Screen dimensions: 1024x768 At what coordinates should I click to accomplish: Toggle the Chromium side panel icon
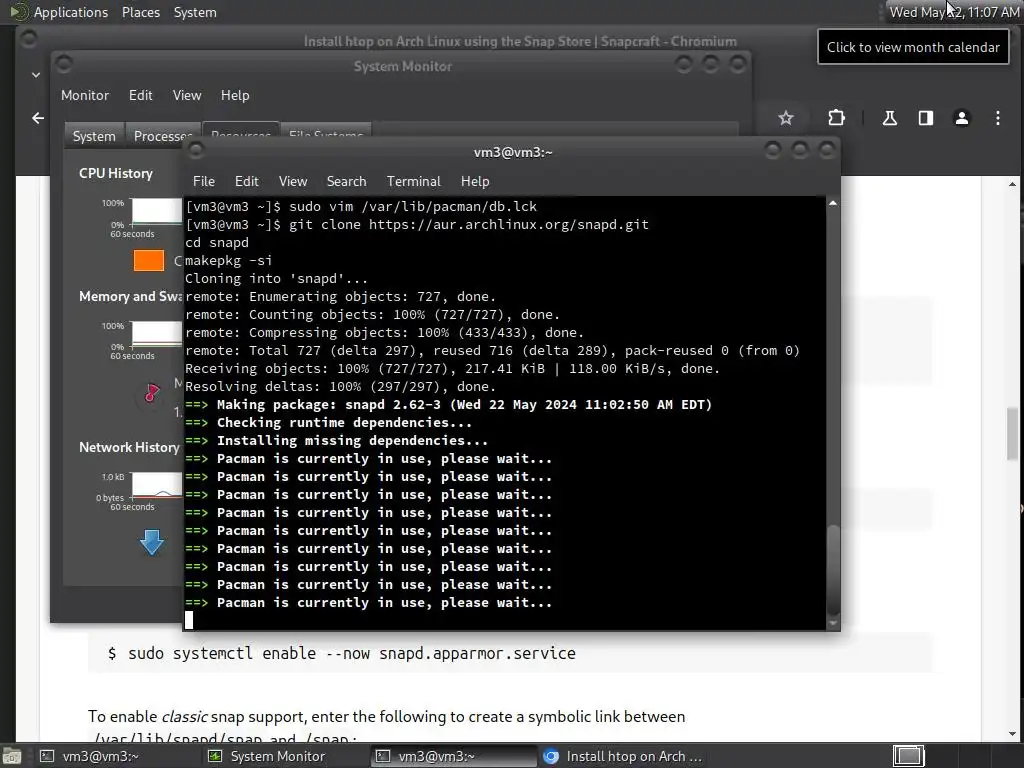pos(925,118)
